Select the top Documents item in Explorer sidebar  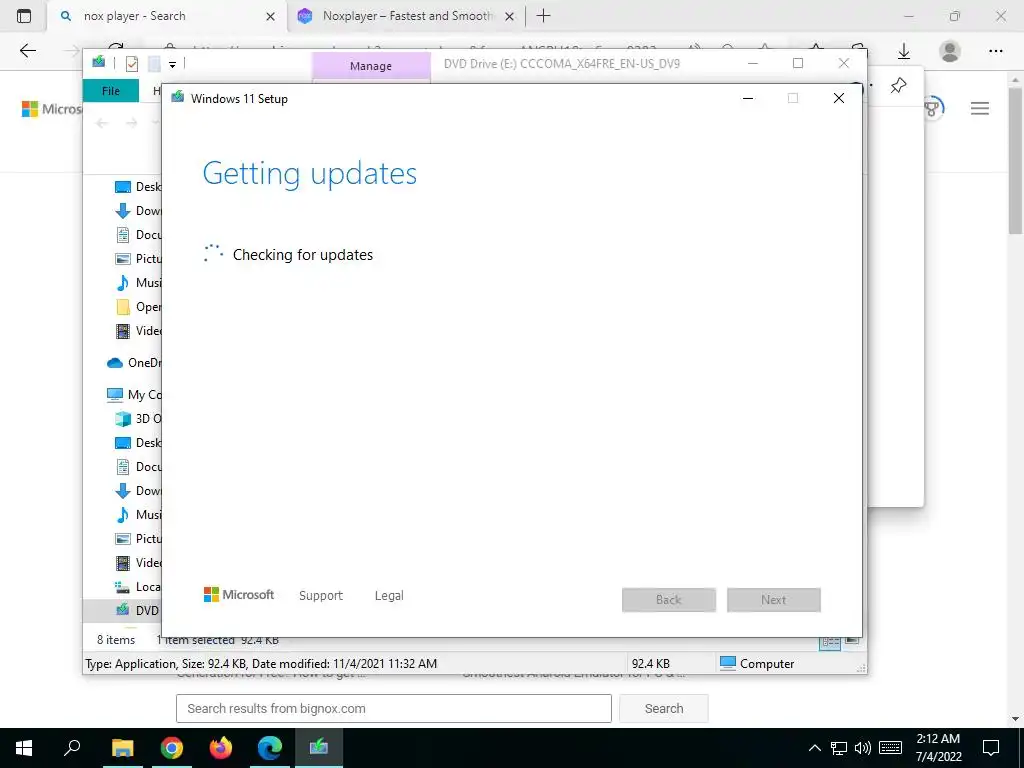click(138, 235)
